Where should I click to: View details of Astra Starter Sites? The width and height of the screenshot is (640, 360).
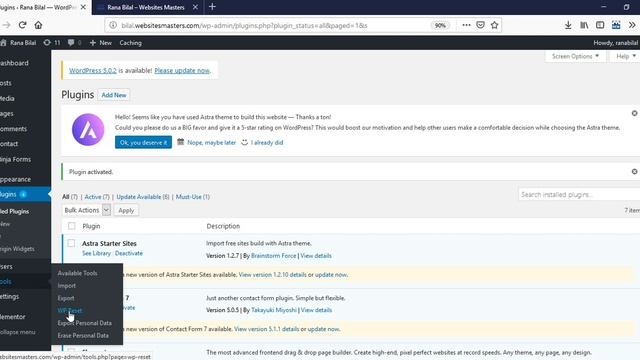[316, 256]
